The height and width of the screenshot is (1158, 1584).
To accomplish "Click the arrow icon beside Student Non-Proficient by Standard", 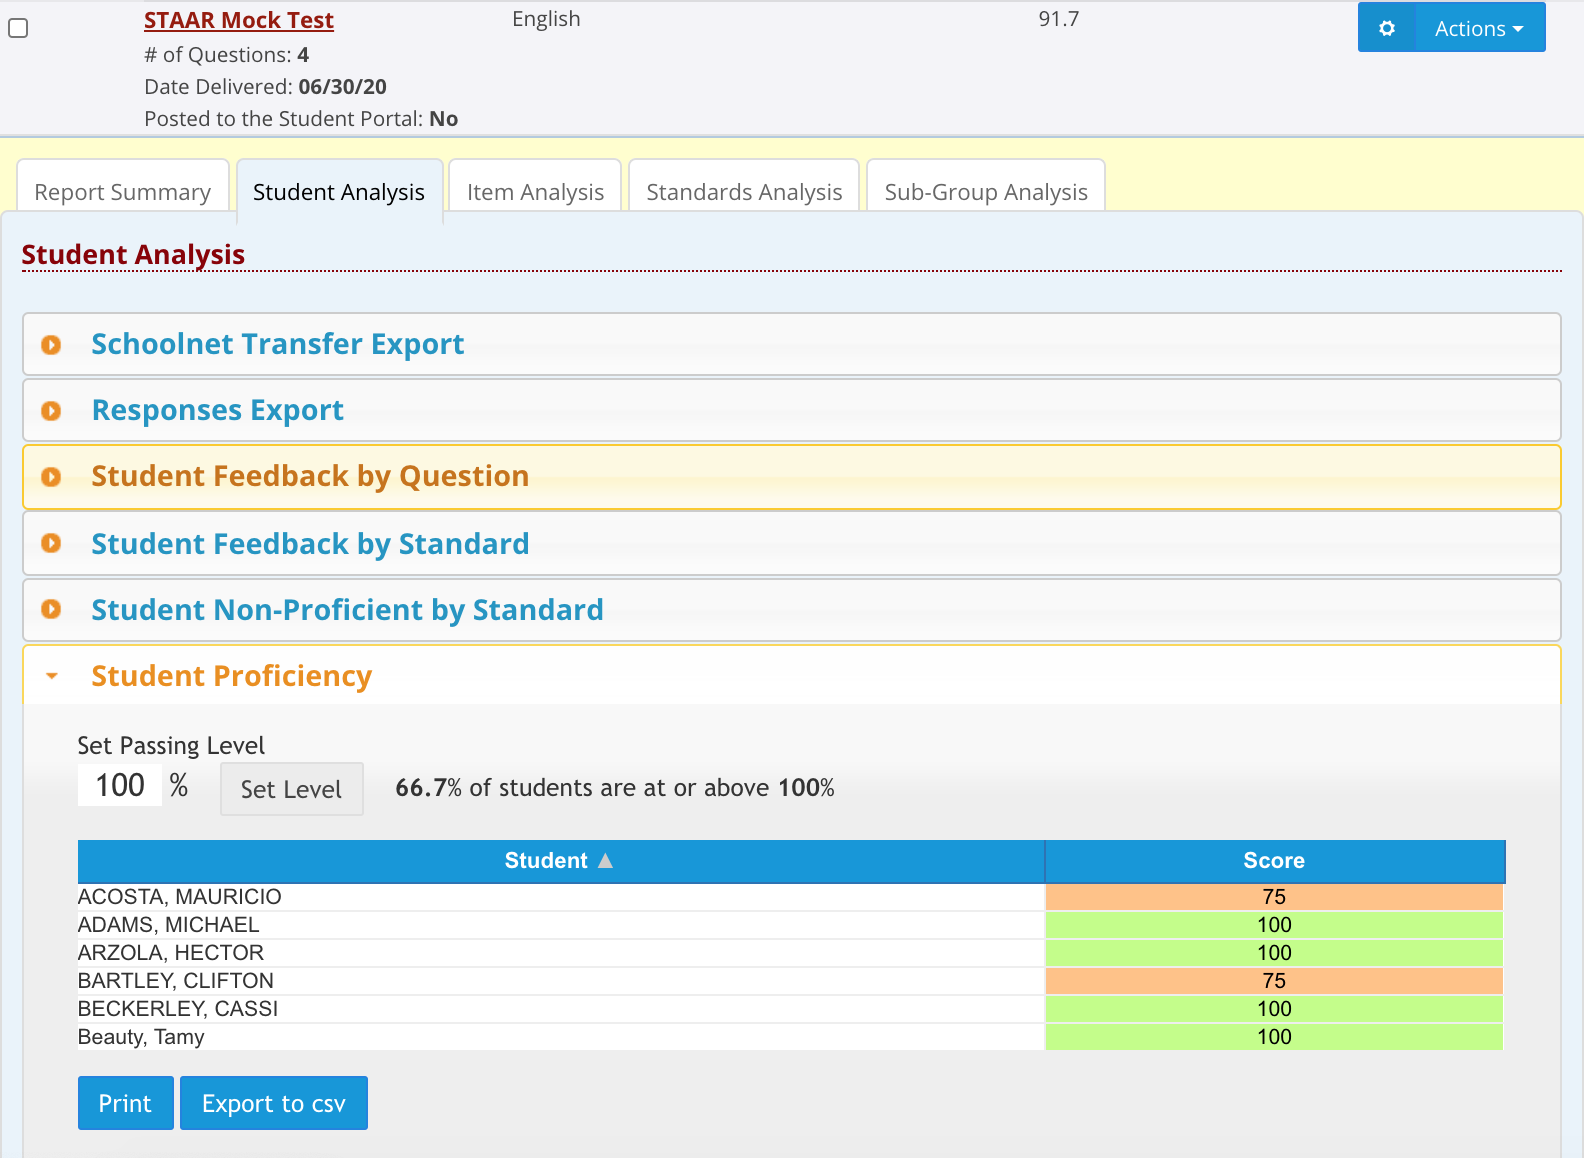I will (x=51, y=609).
